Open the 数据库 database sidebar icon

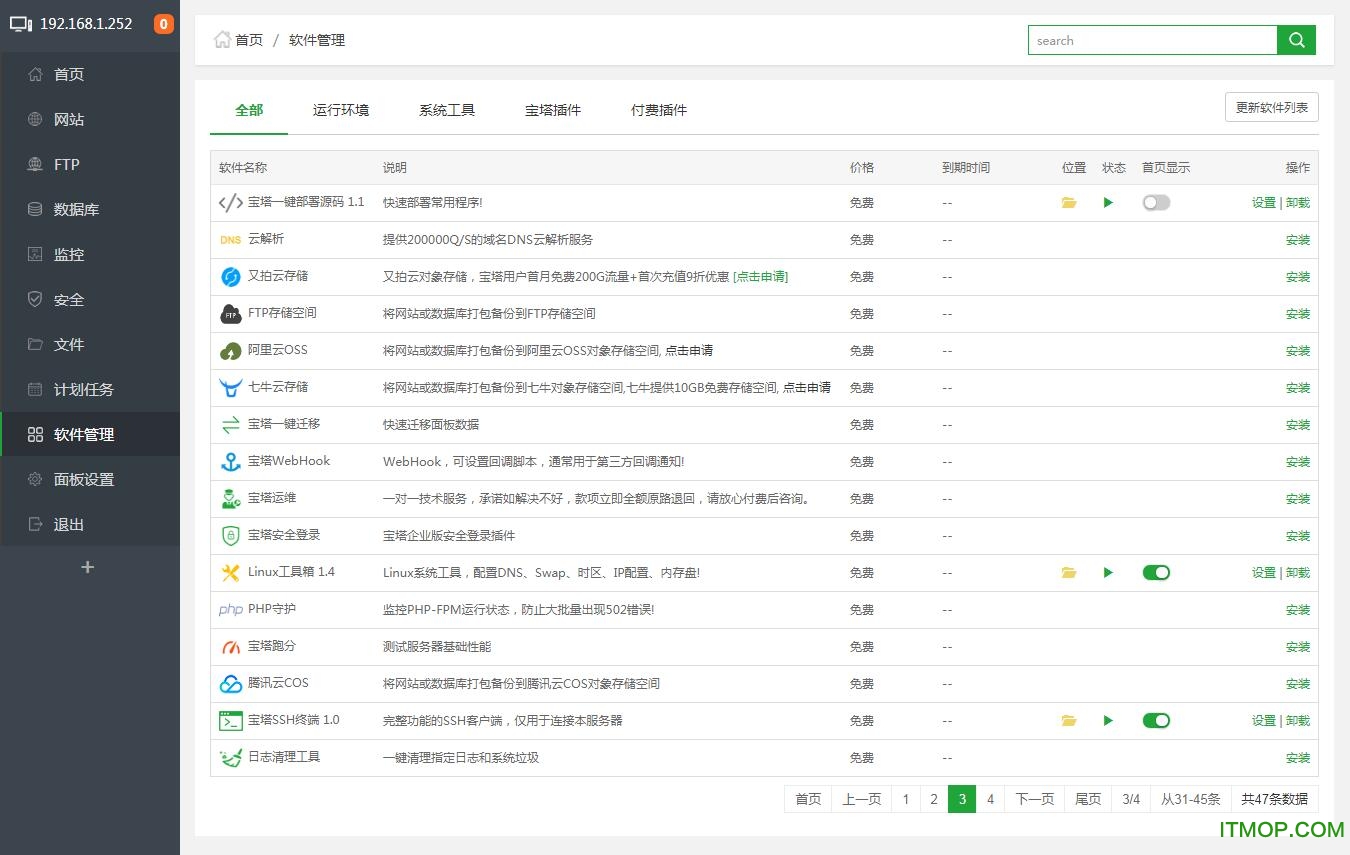38,209
